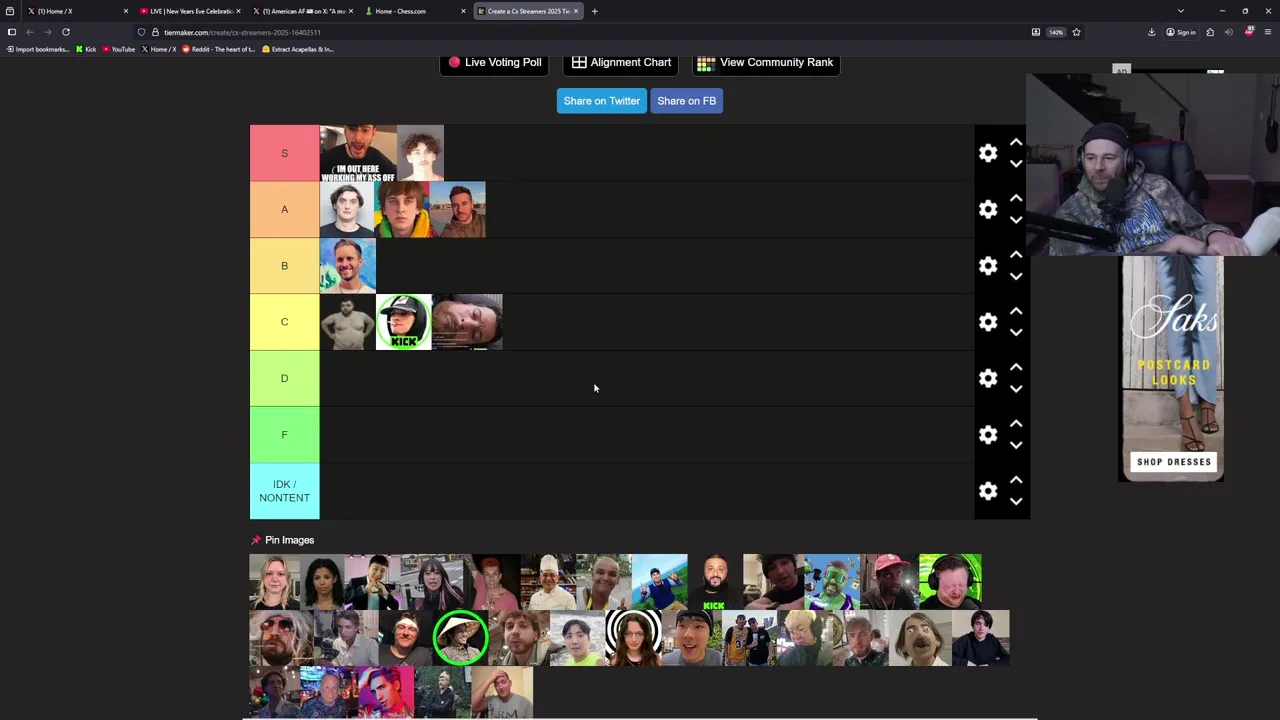Open the Reddit bookmark

tap(219, 49)
